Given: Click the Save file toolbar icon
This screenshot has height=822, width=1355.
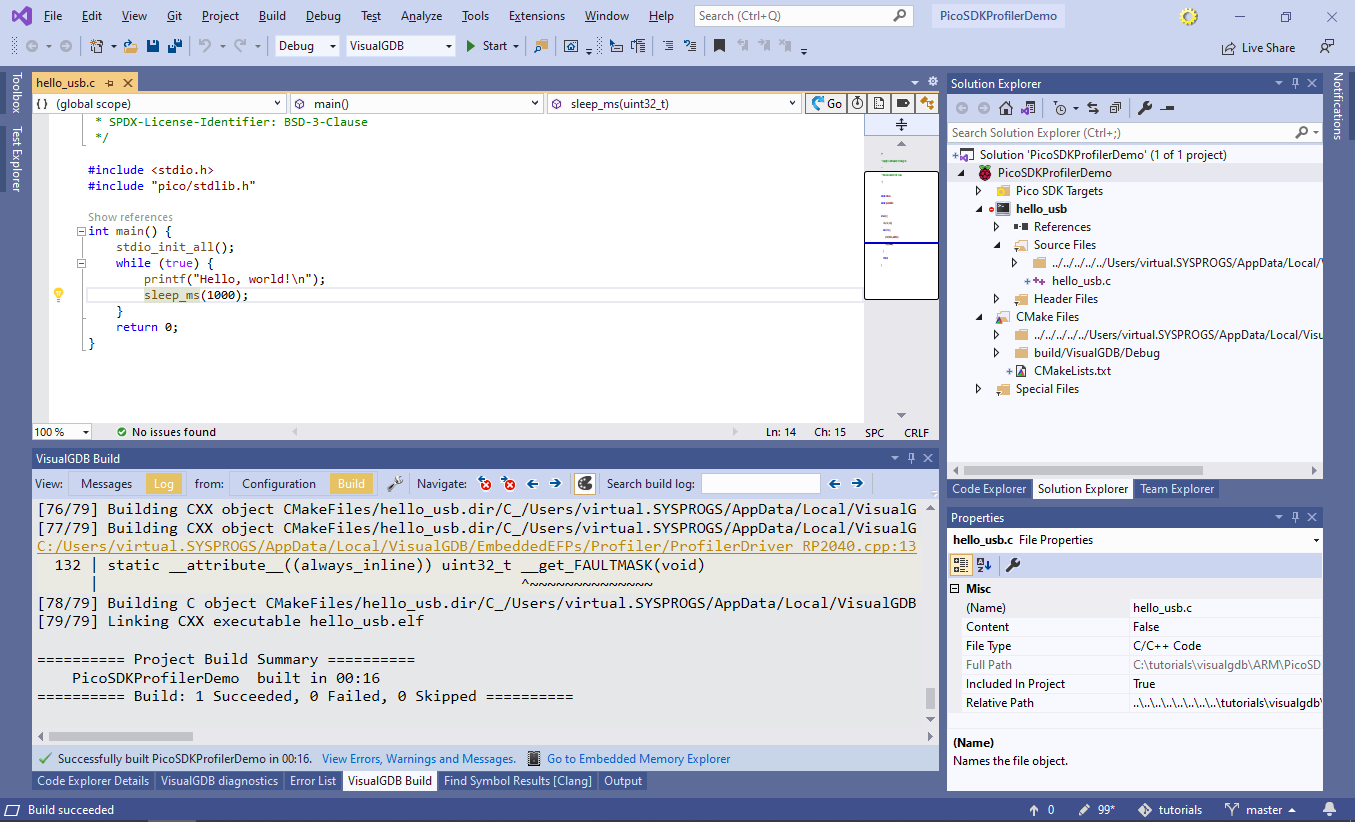Looking at the screenshot, I should [153, 46].
